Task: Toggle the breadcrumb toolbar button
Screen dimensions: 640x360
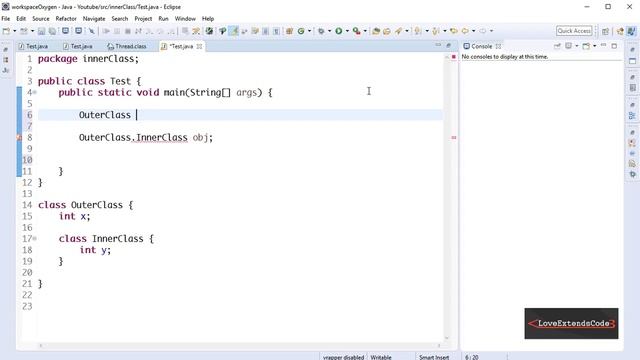Action: [222, 31]
